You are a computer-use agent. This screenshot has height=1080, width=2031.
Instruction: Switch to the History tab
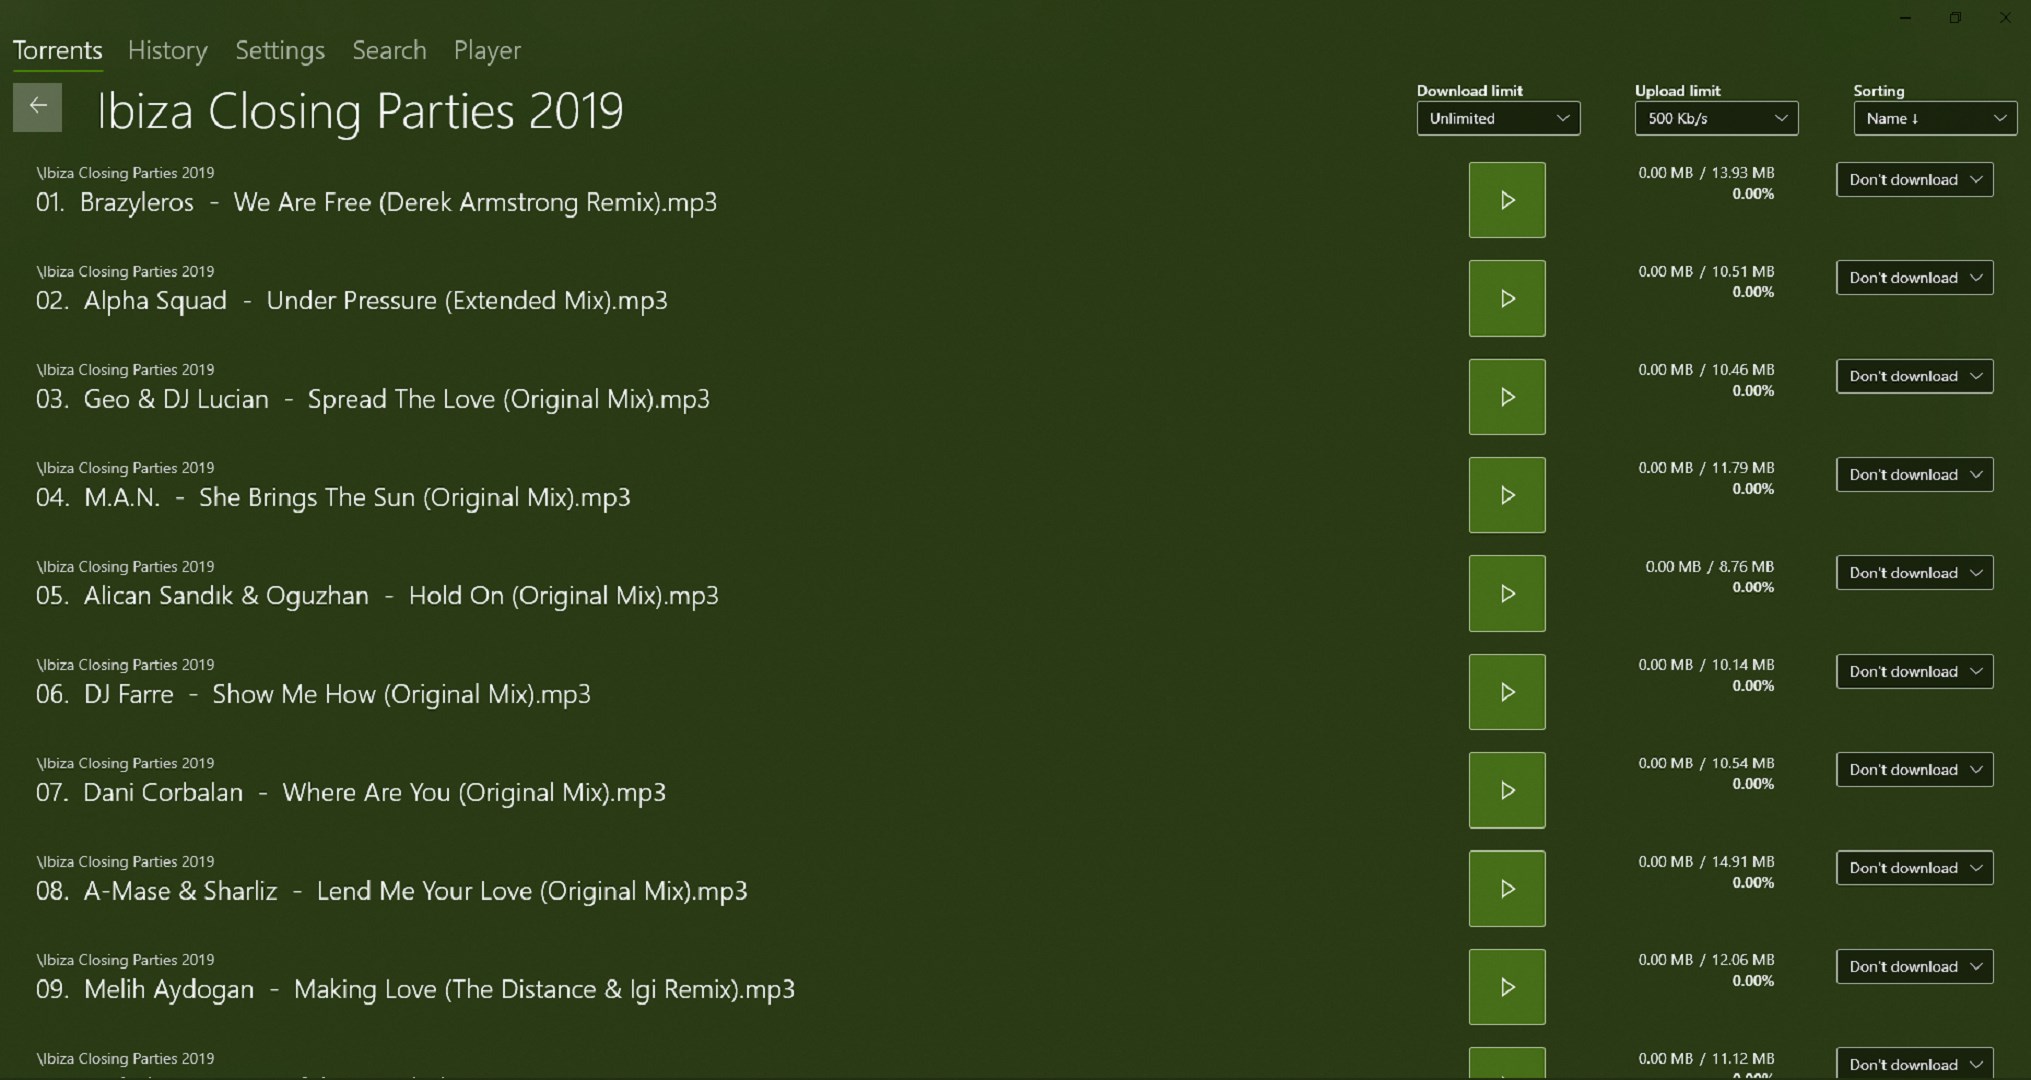(x=167, y=50)
